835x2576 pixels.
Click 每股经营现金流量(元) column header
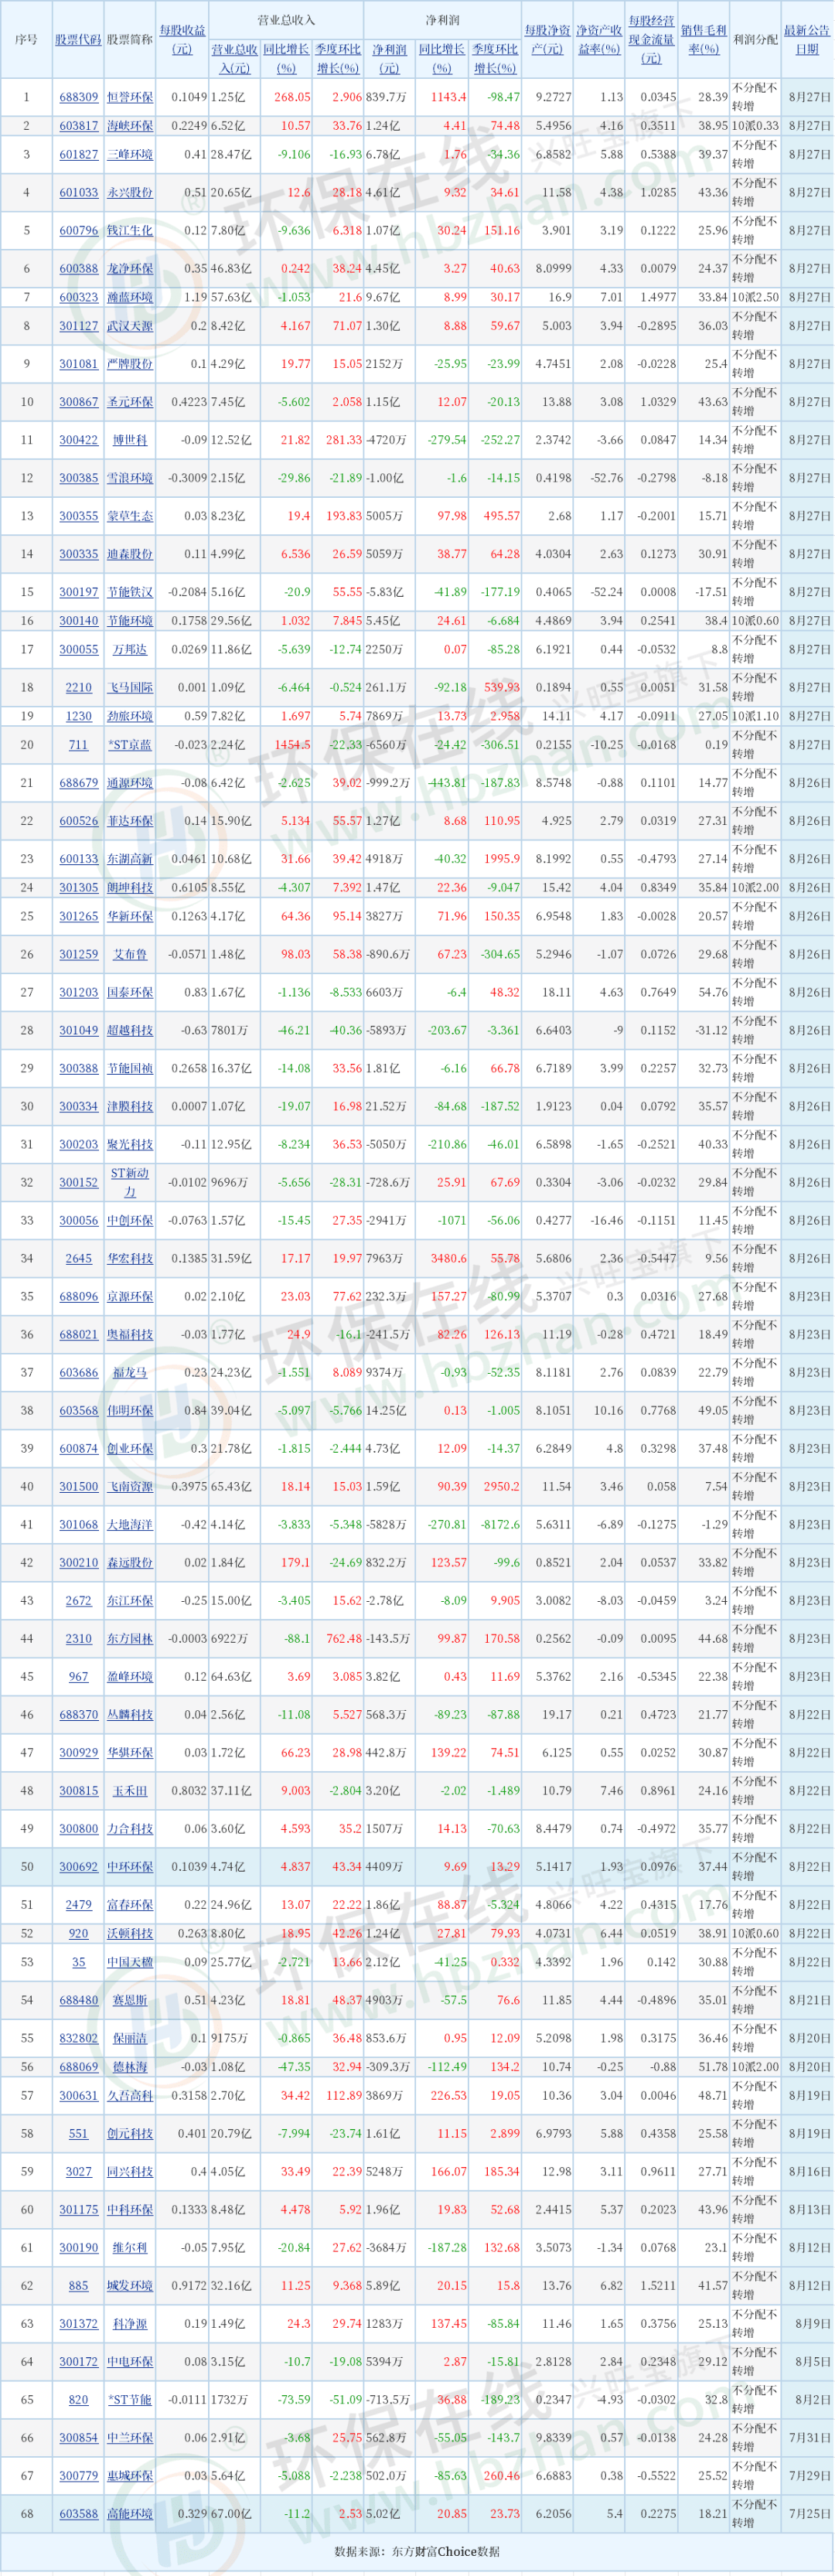point(651,39)
